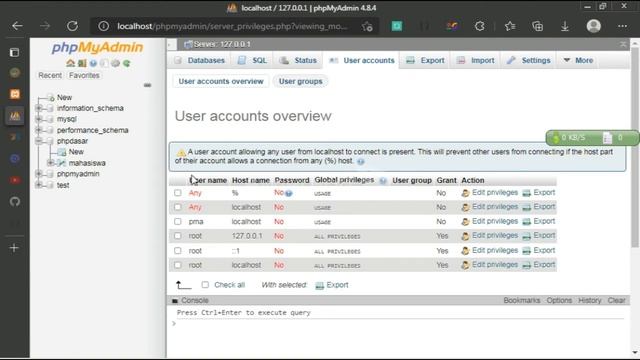640x360 pixels.
Task: Open the Status tab
Action: tap(298, 60)
